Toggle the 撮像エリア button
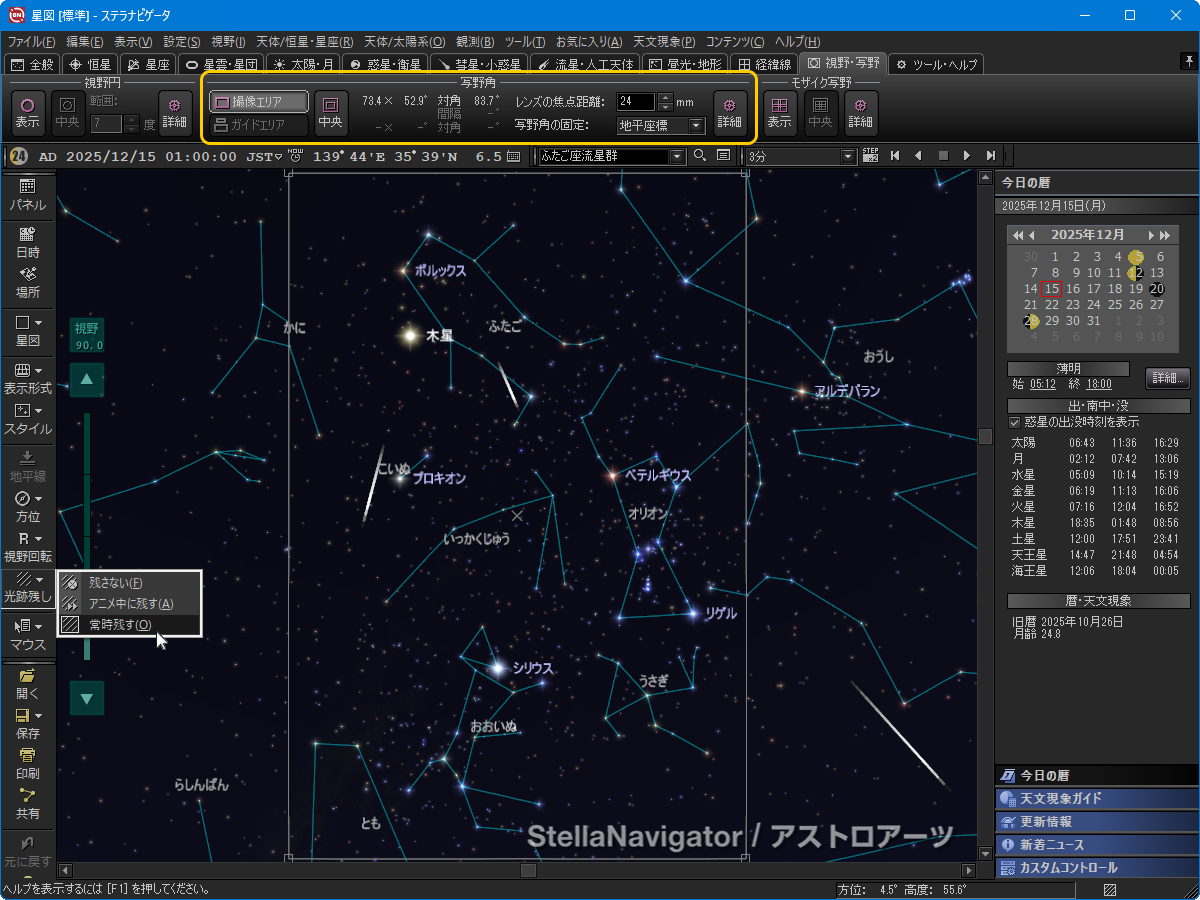1200x900 pixels. pyautogui.click(x=259, y=102)
